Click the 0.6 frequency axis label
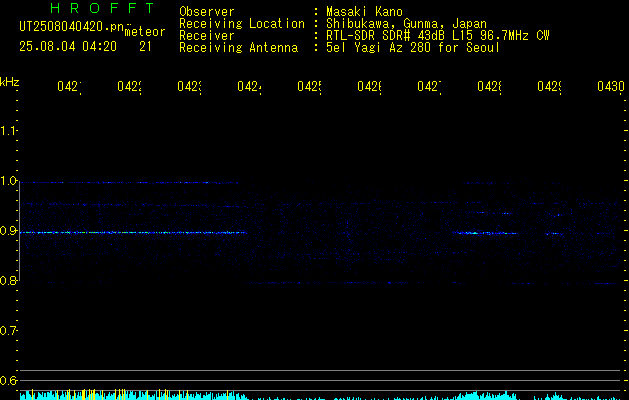 click(8, 380)
